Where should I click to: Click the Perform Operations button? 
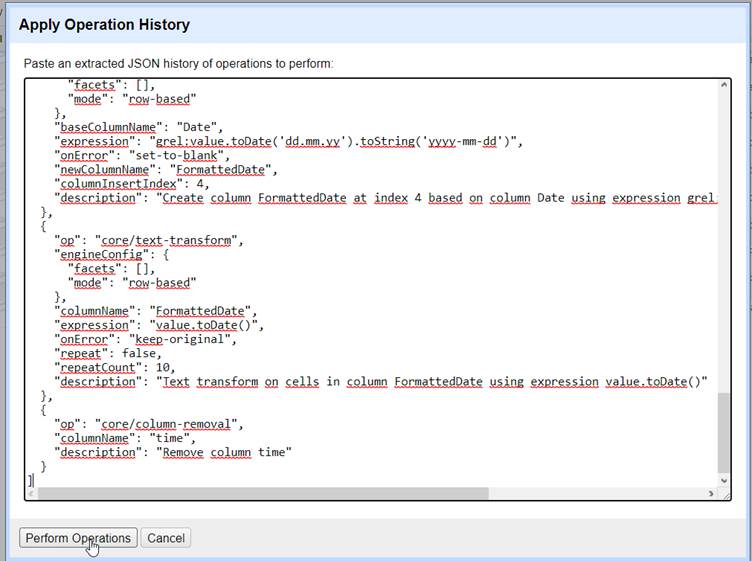(x=78, y=538)
